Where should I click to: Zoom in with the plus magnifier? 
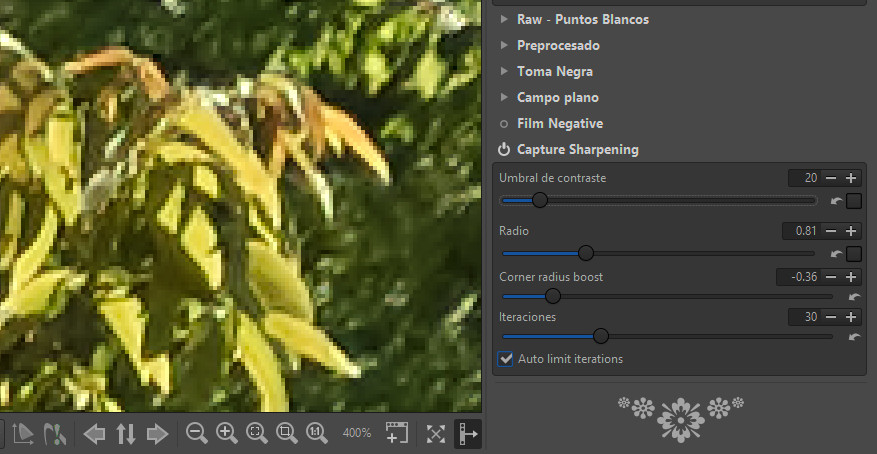click(x=227, y=433)
